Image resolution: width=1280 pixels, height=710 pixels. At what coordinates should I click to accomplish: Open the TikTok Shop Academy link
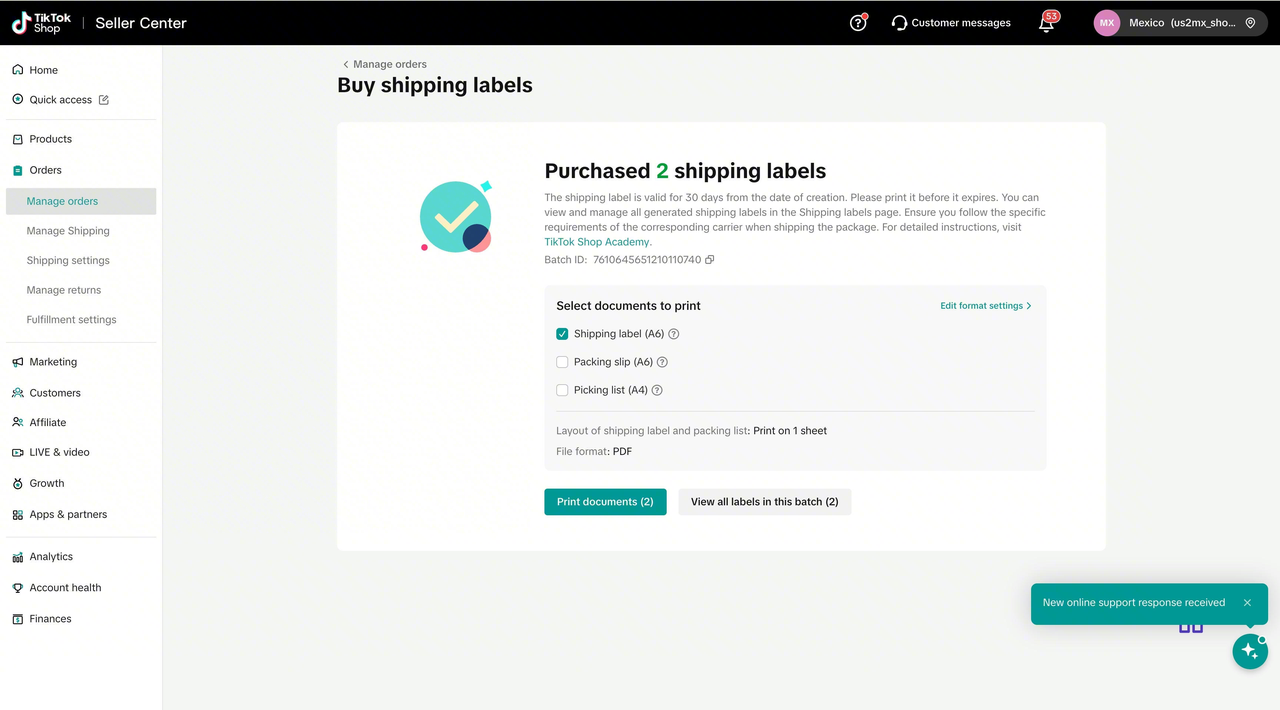[x=598, y=242]
